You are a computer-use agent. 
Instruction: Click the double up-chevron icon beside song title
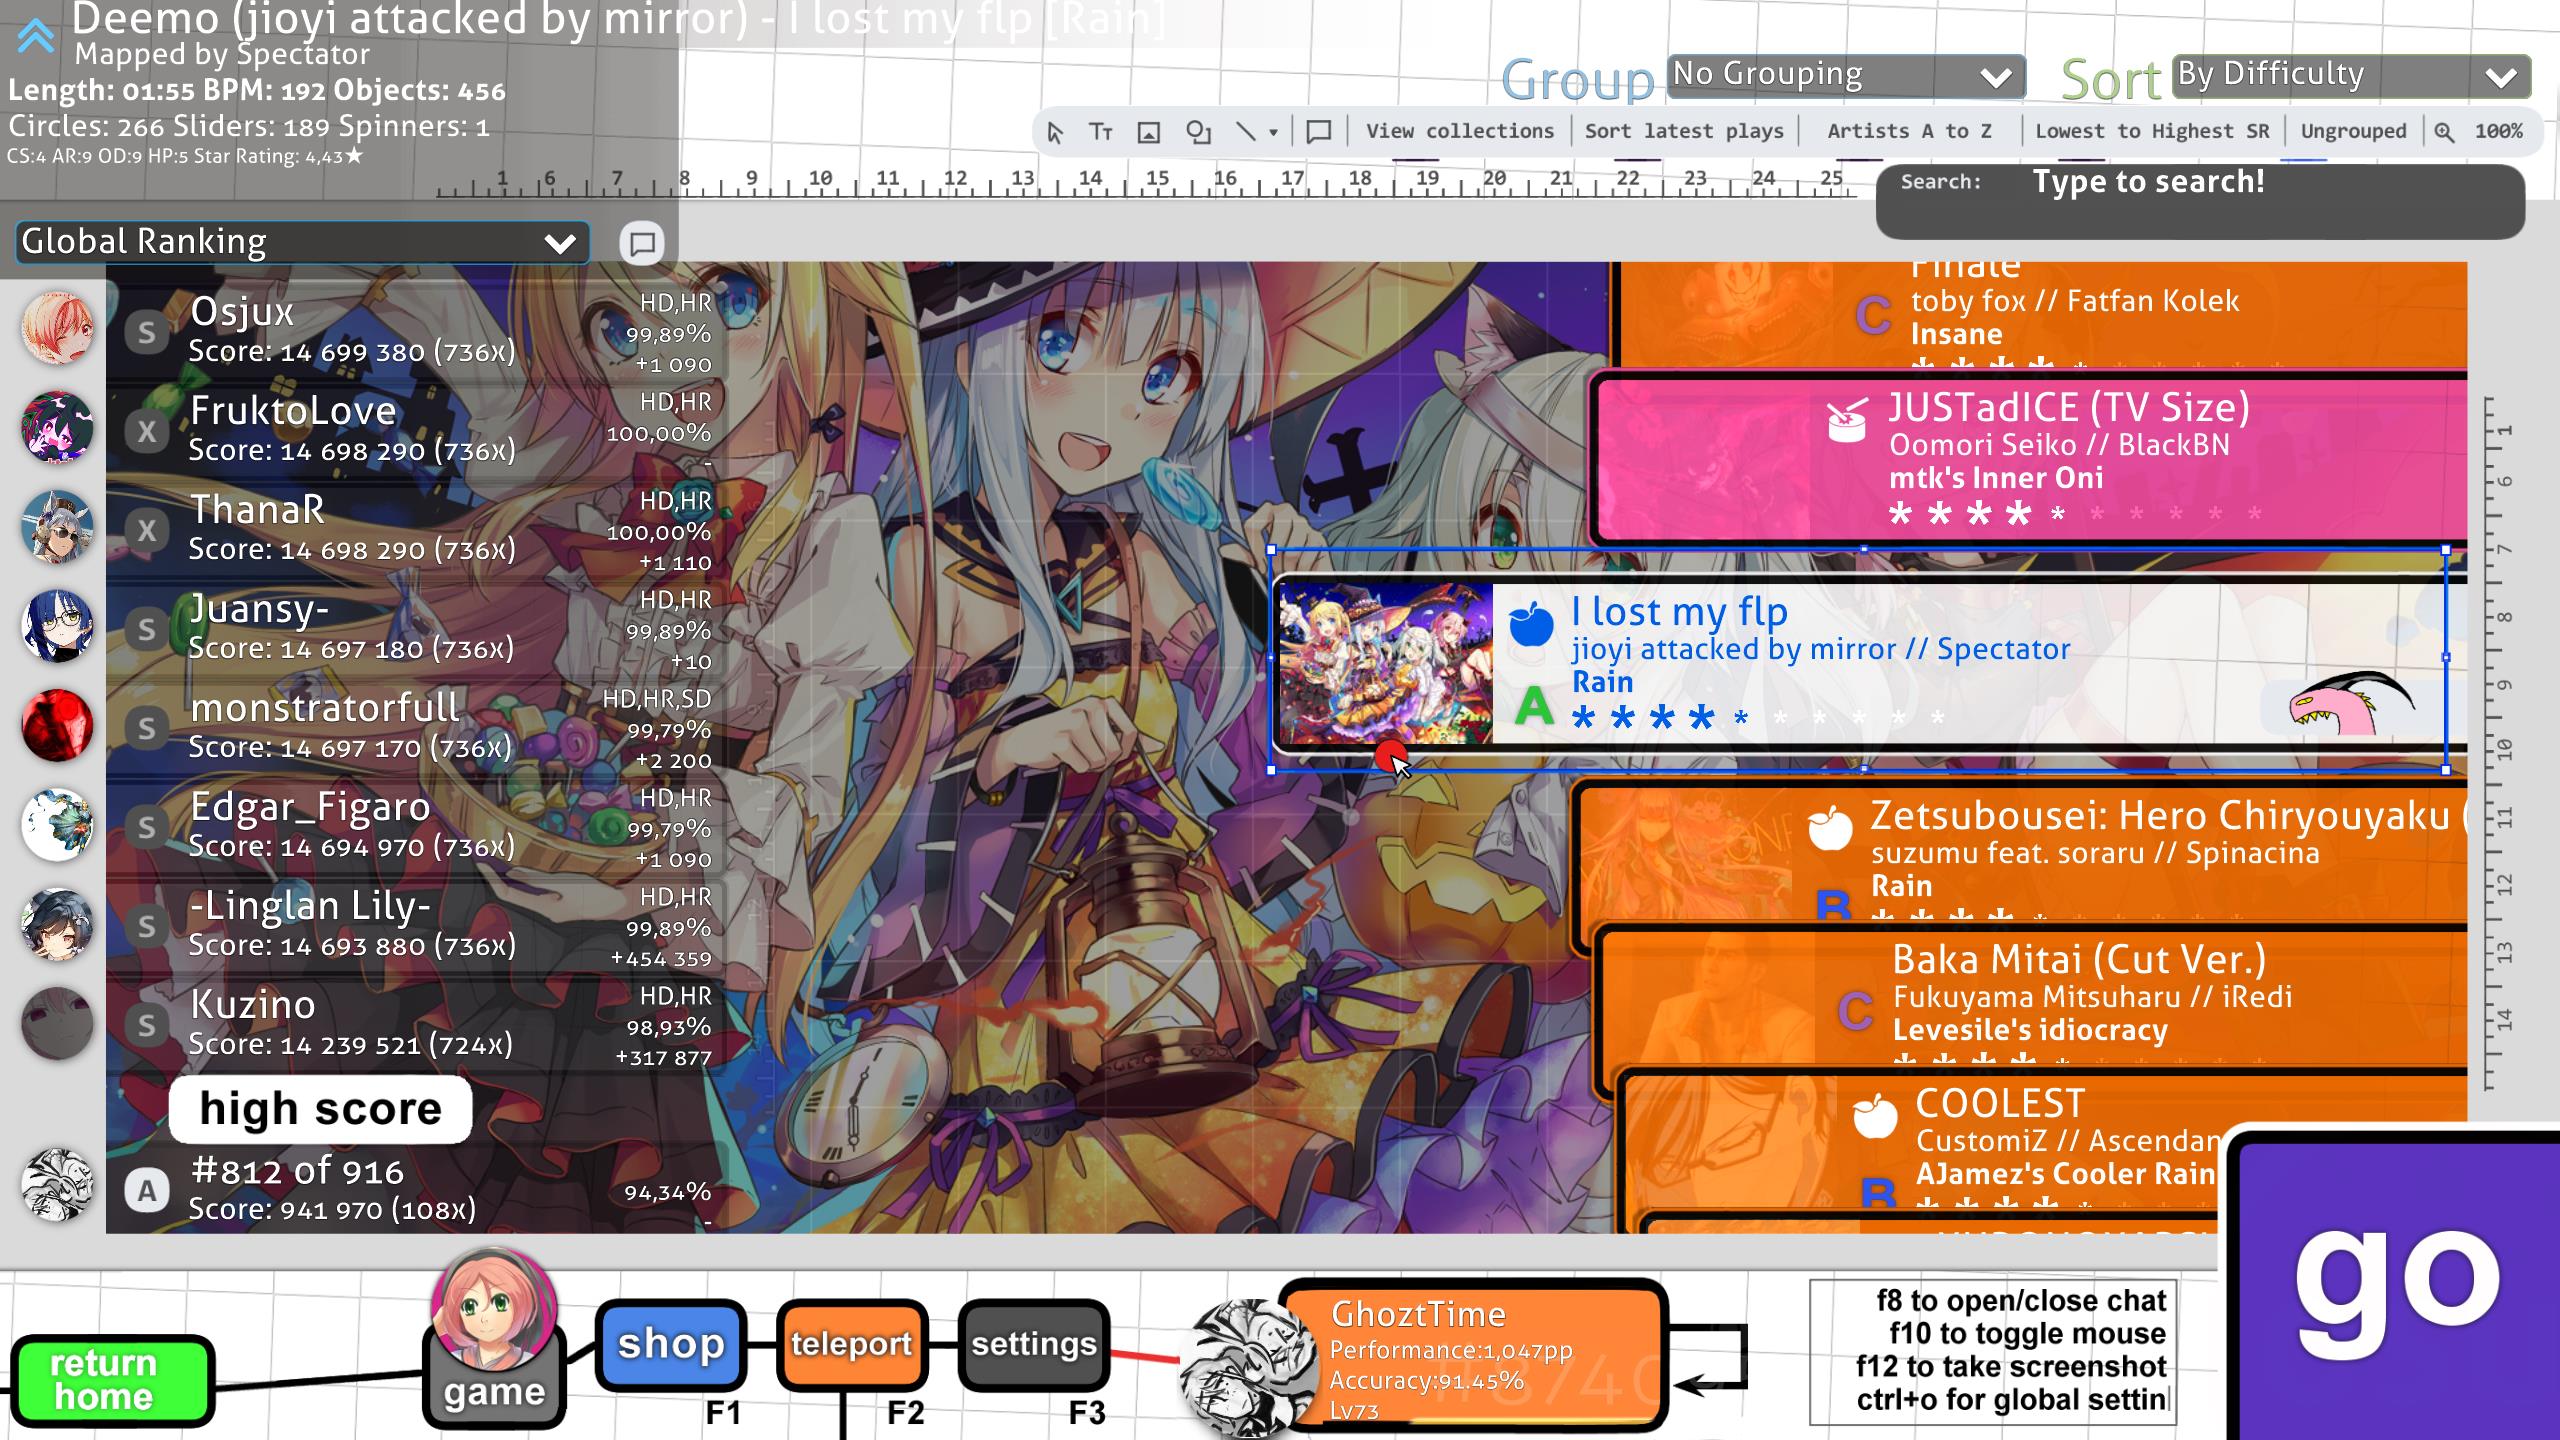pos(36,36)
